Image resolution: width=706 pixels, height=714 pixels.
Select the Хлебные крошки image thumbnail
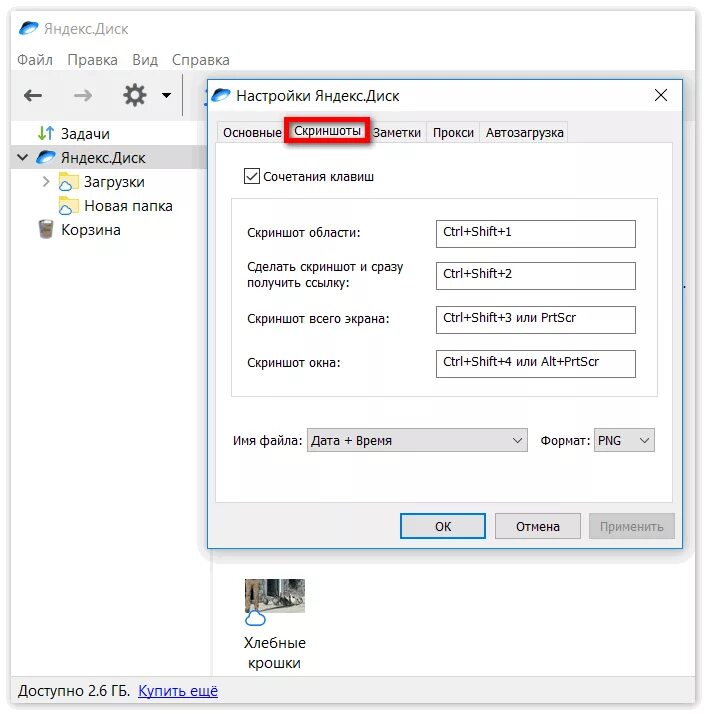click(x=275, y=596)
